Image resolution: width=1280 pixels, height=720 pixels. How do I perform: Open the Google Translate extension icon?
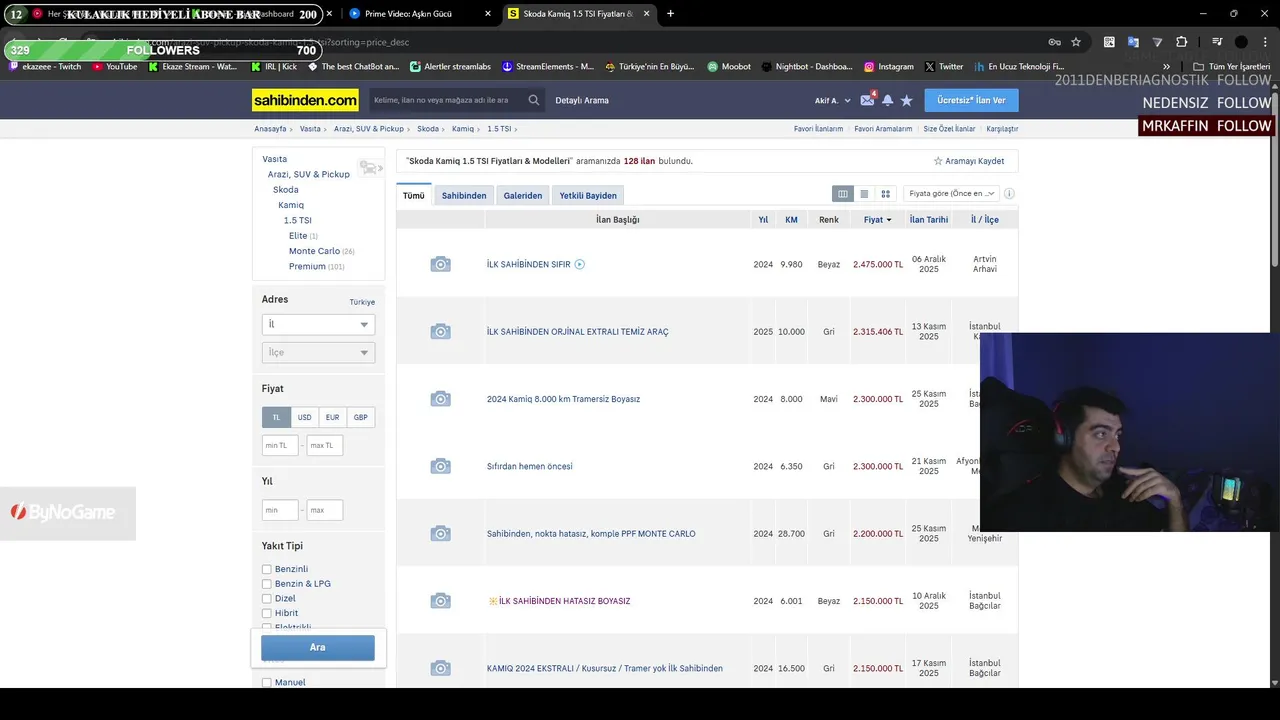coord(1133,42)
